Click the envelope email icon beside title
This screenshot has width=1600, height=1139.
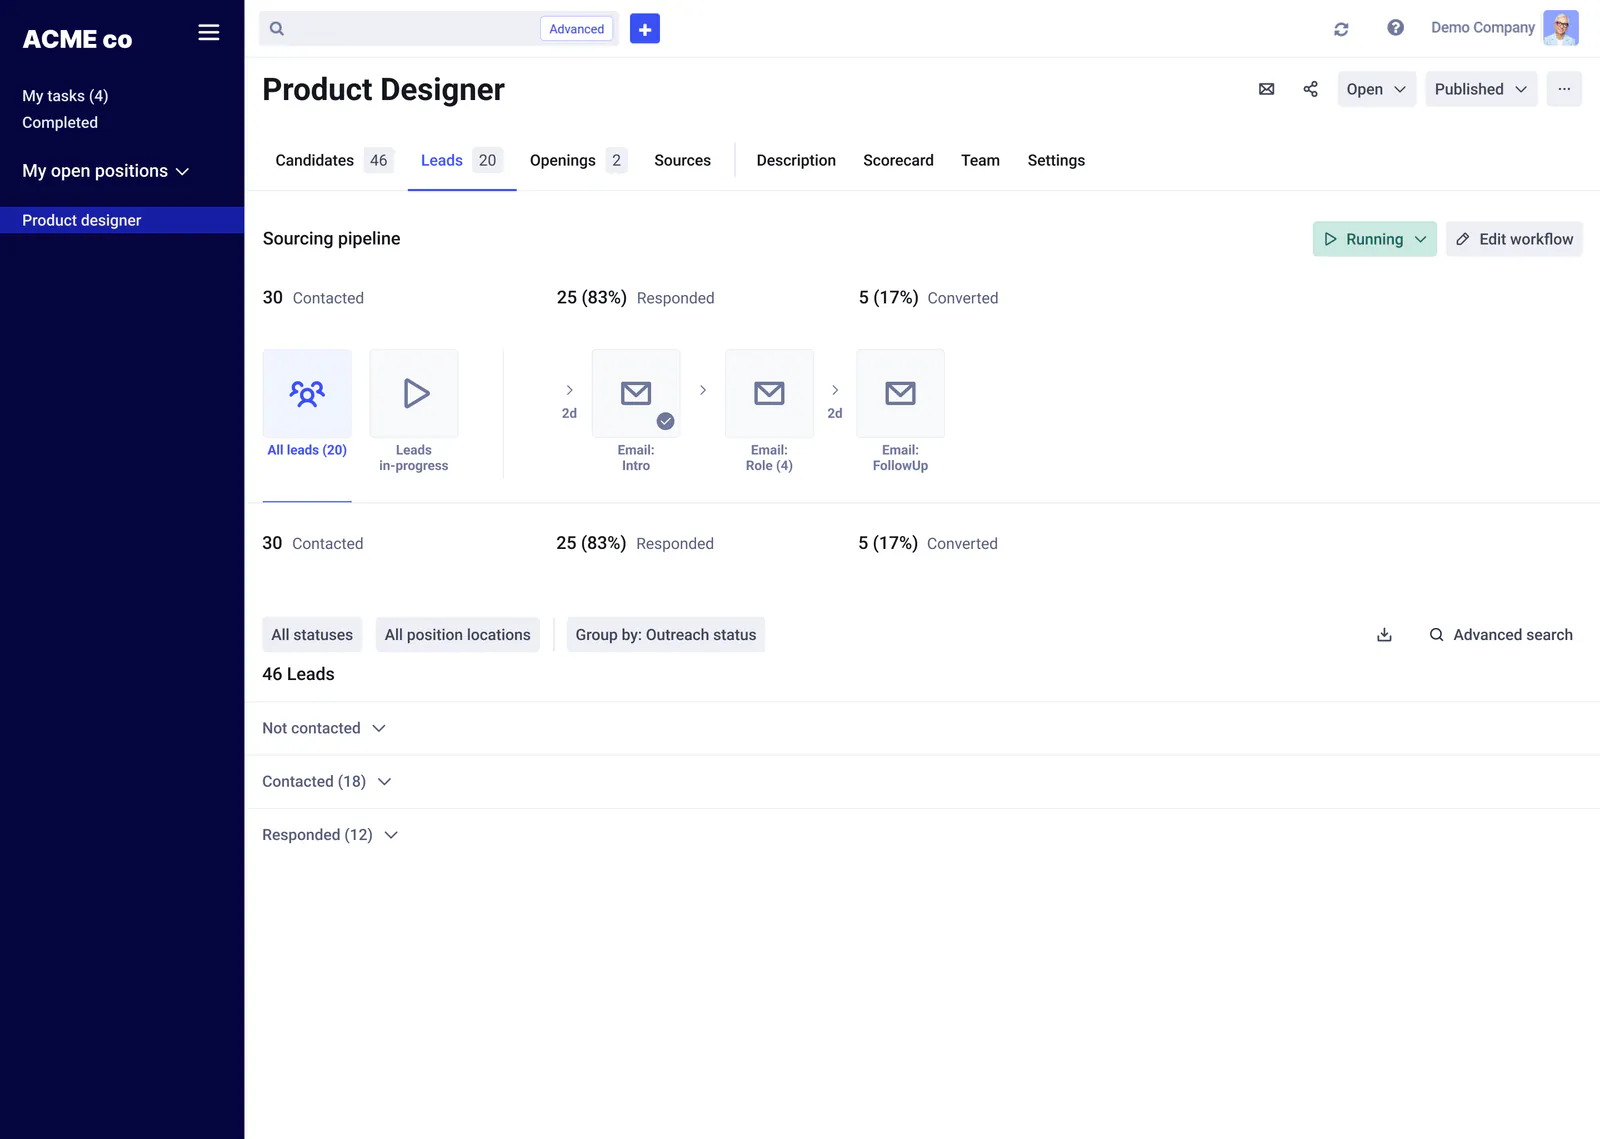click(x=1266, y=89)
